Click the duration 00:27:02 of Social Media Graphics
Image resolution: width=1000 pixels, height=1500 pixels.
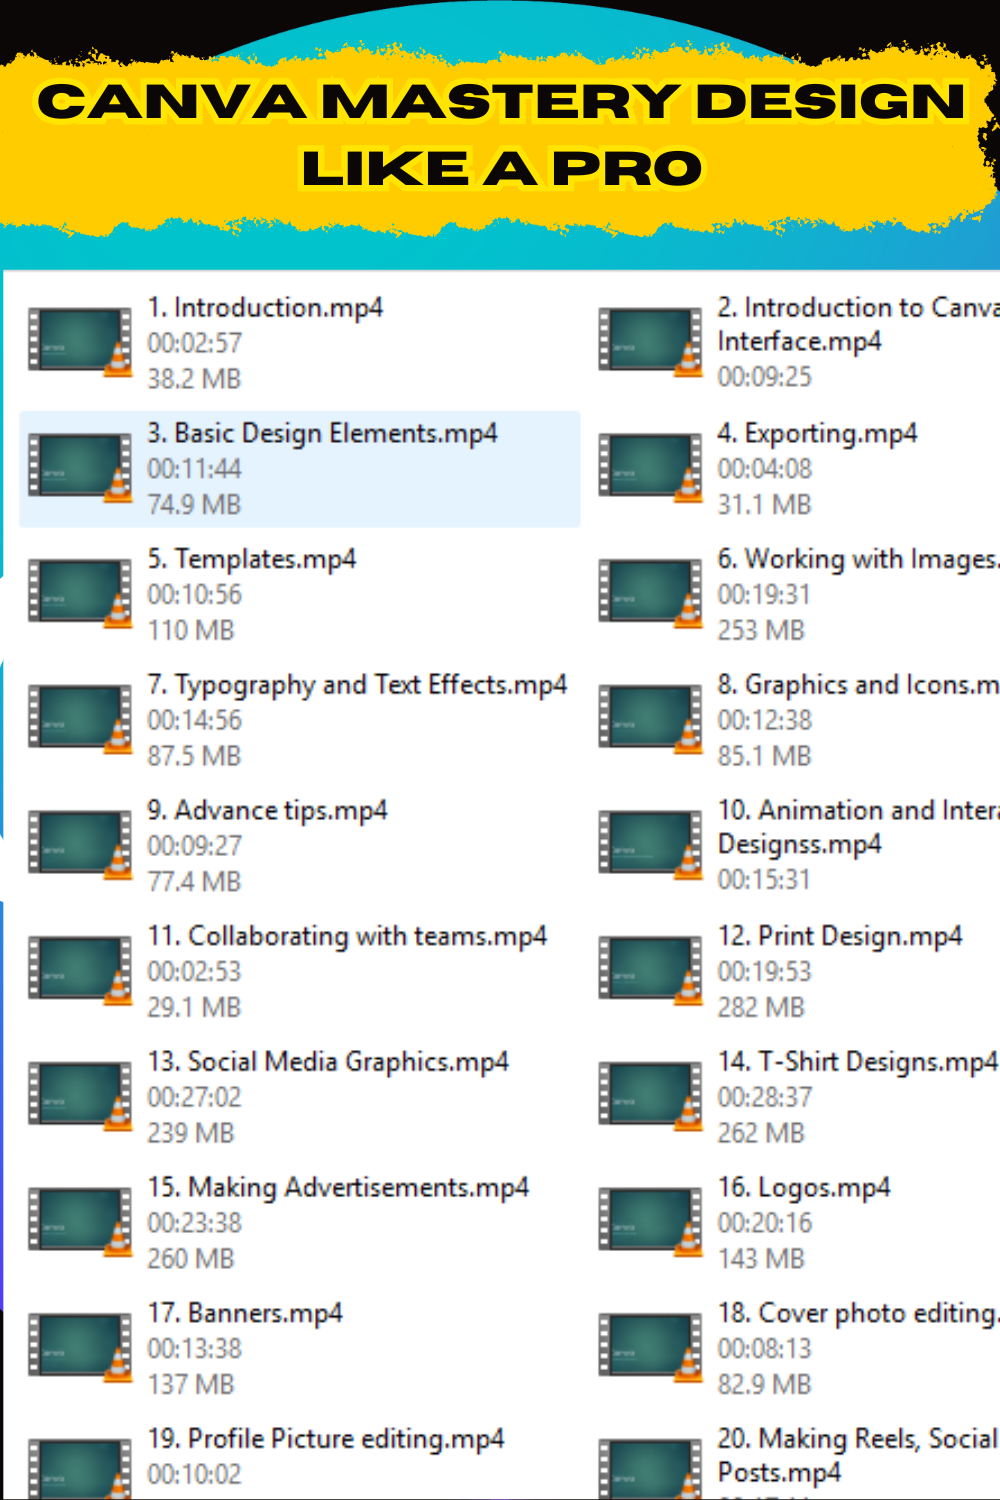click(x=195, y=1098)
